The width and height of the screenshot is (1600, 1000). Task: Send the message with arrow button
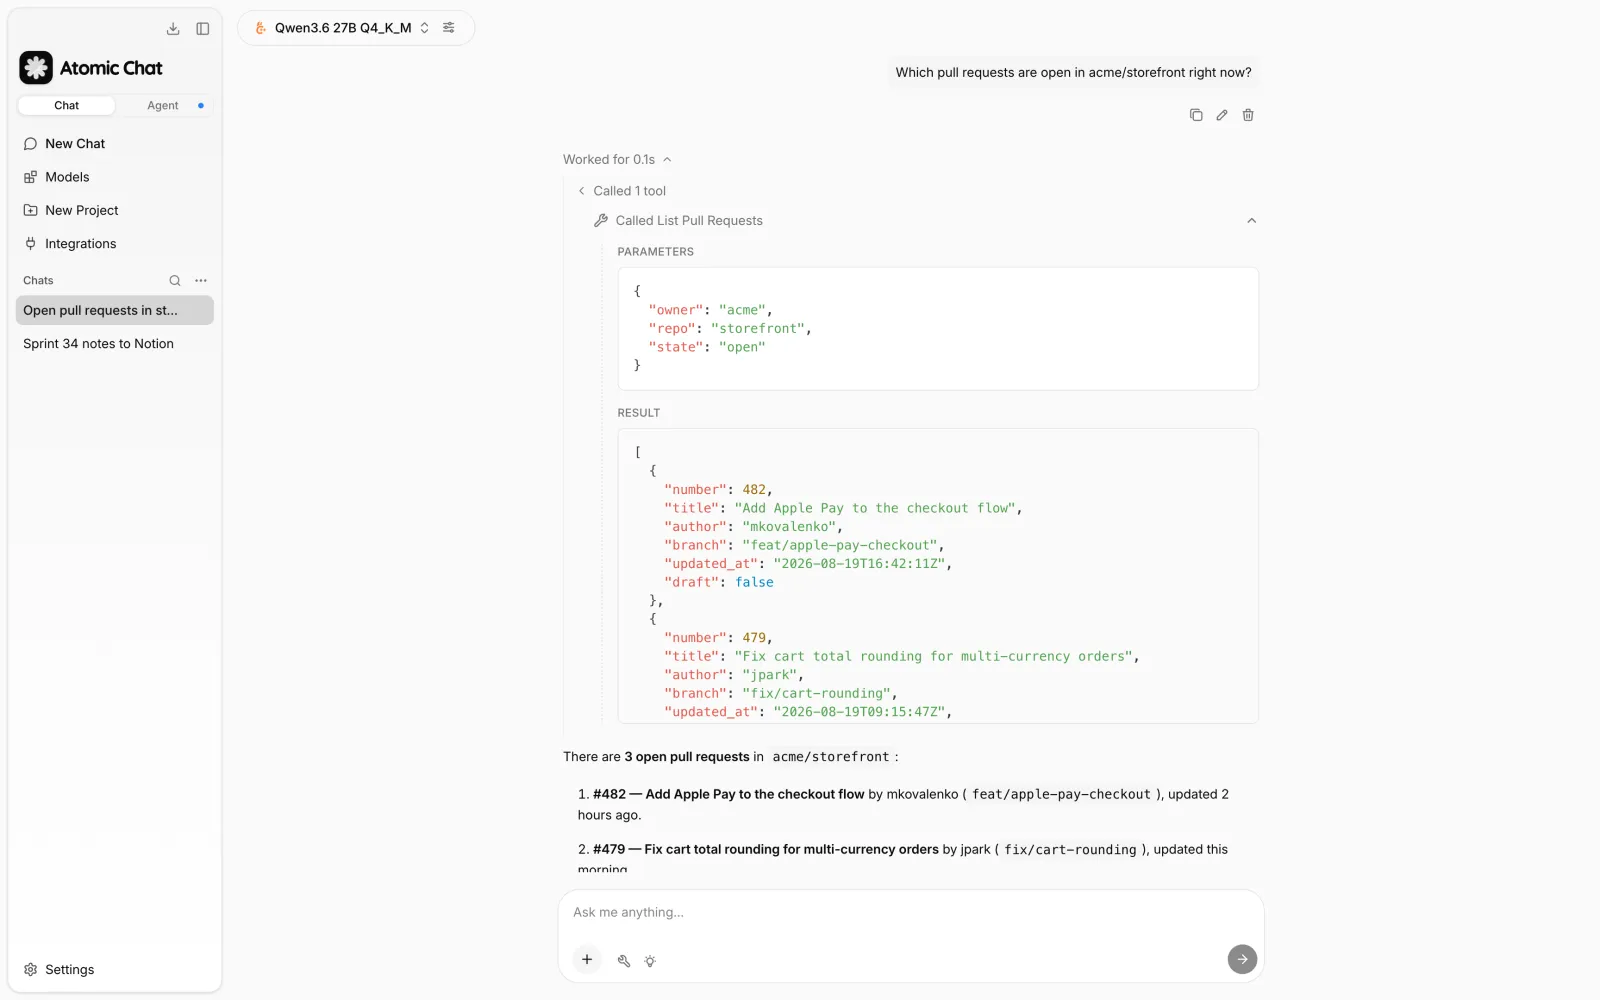point(1242,959)
